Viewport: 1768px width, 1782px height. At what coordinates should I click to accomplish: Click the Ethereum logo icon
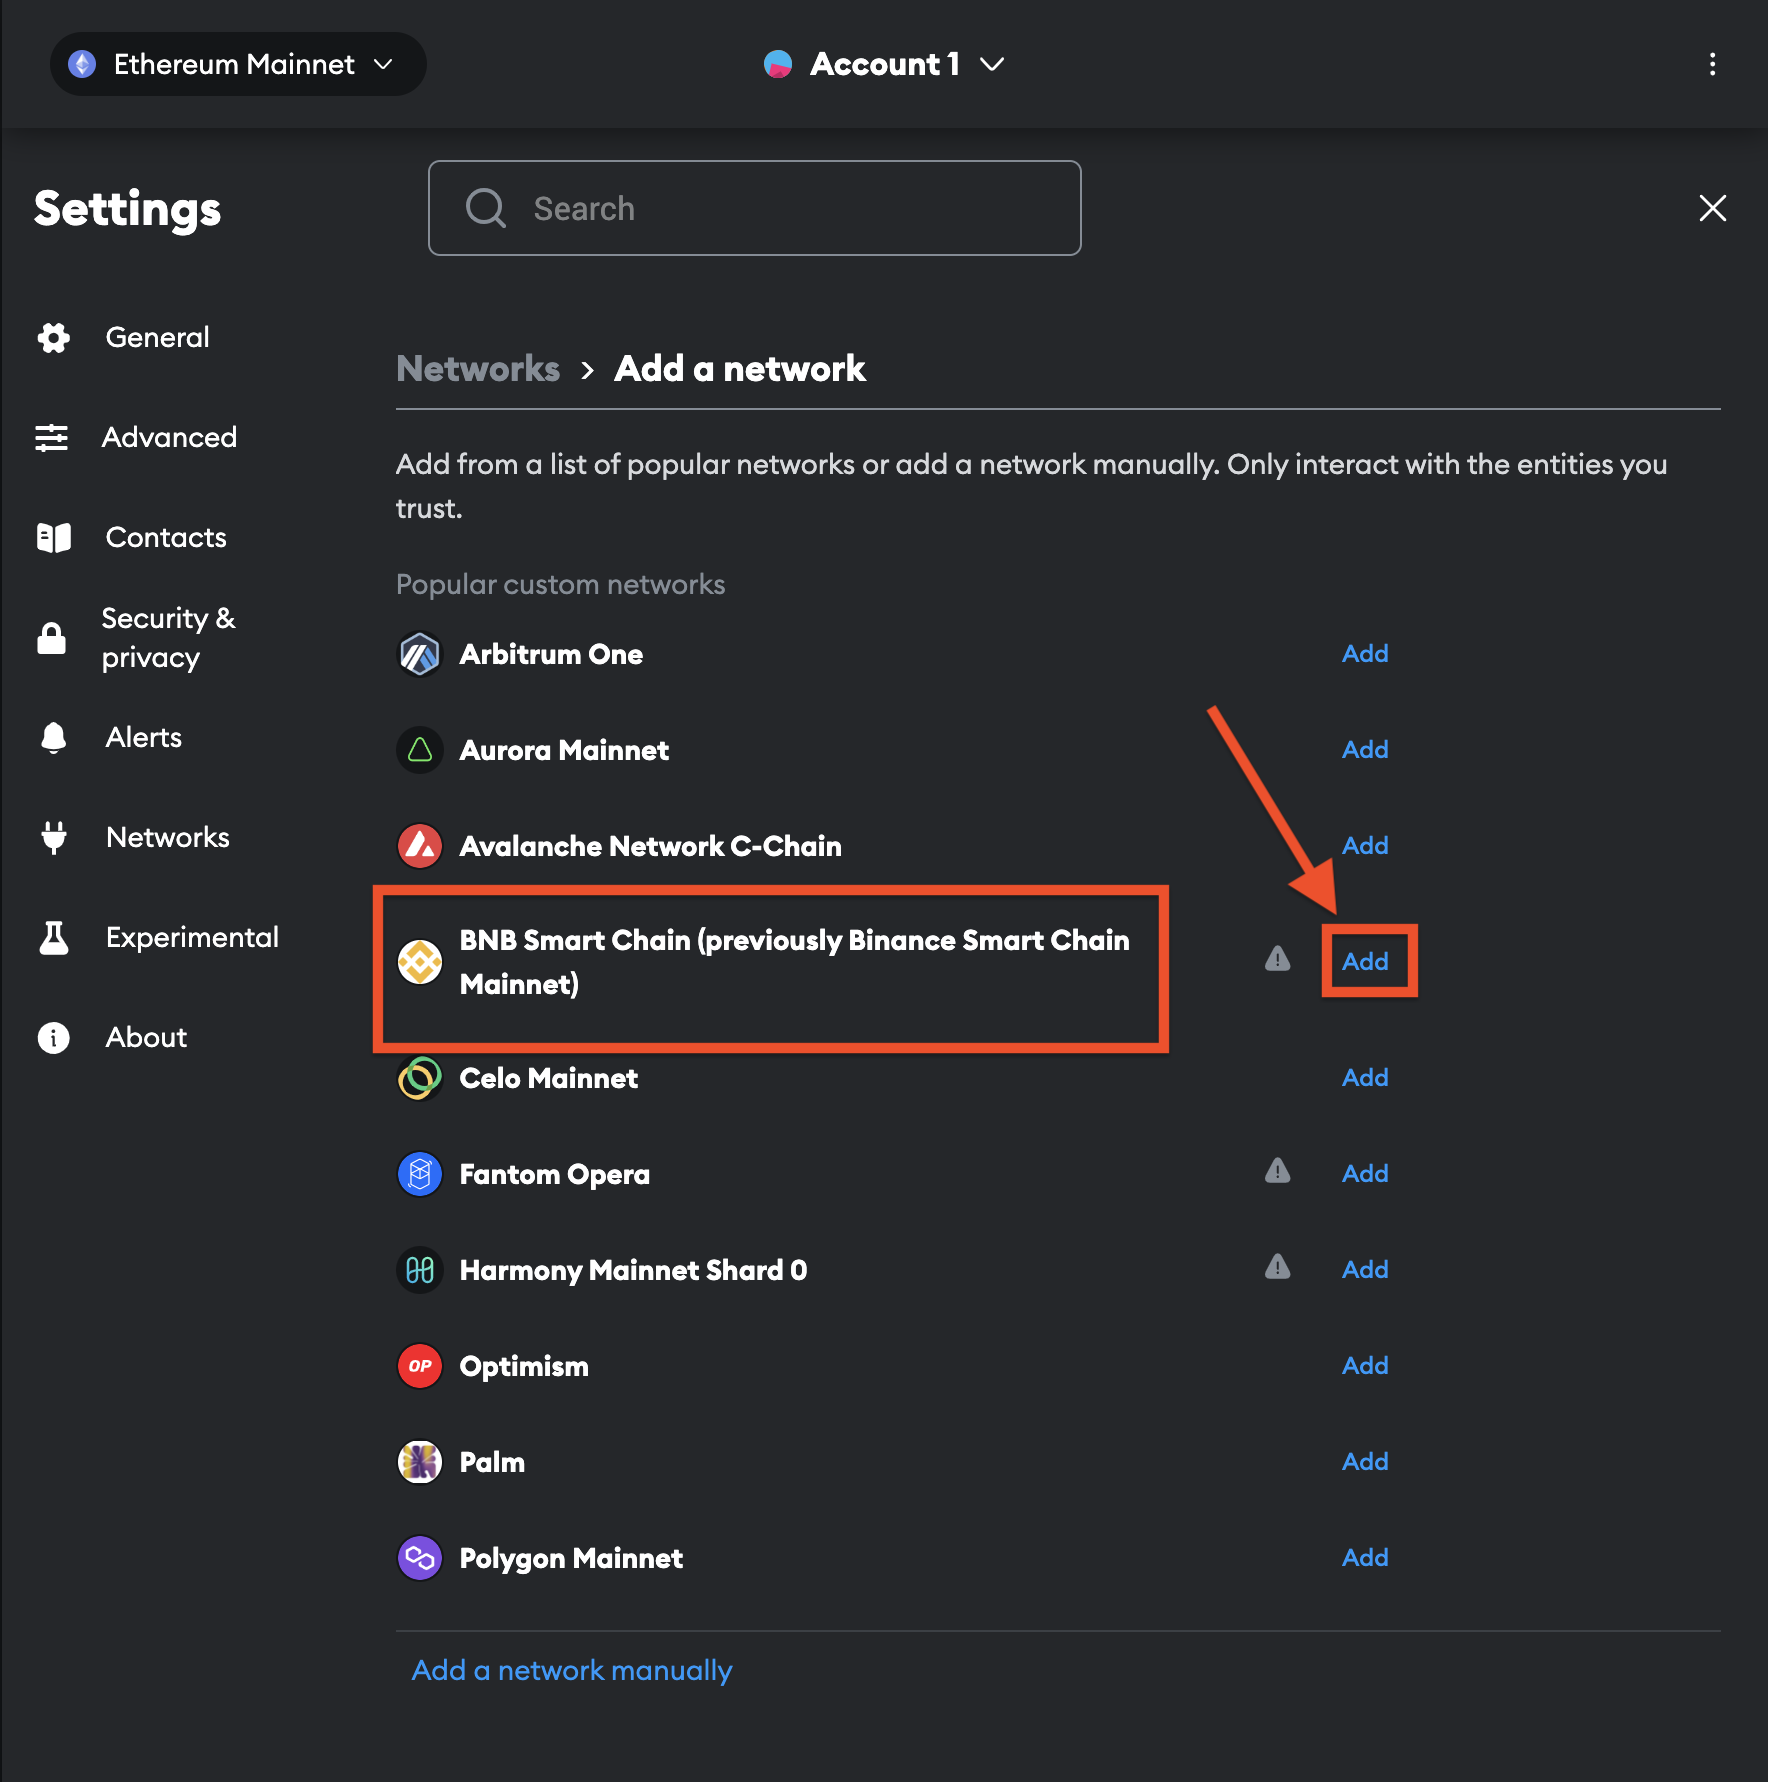tap(82, 64)
